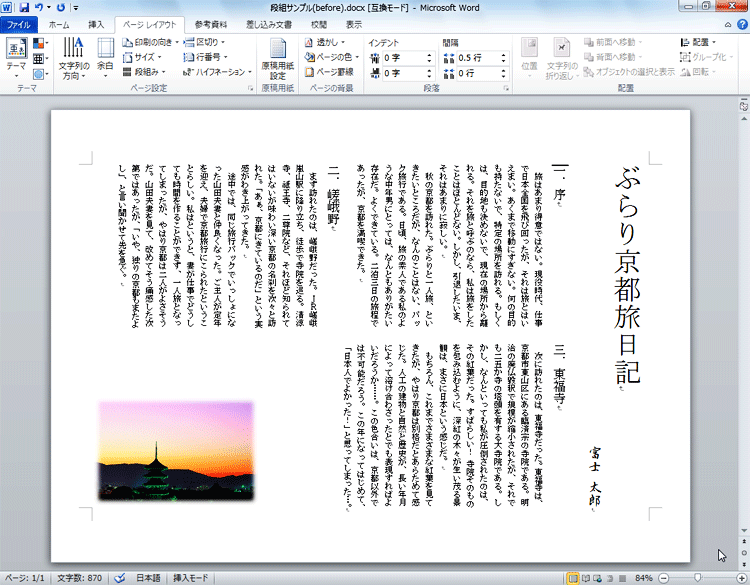Open theme fonts icon
The width and height of the screenshot is (750, 585).
tap(40, 59)
